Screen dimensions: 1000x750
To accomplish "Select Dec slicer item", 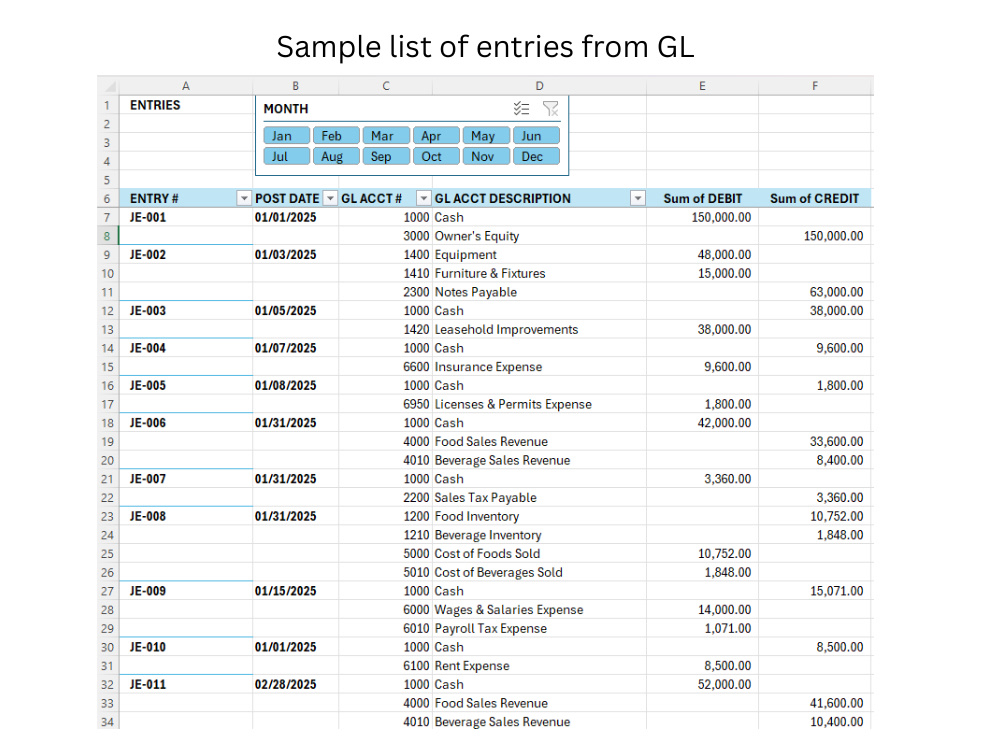I will click(x=536, y=156).
